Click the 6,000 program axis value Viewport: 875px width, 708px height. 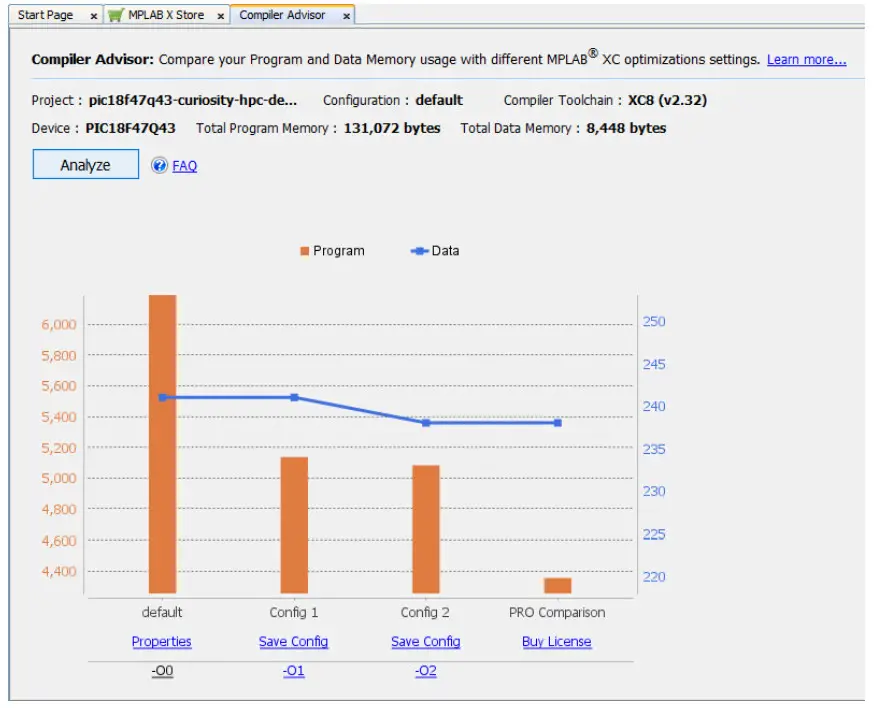59,325
